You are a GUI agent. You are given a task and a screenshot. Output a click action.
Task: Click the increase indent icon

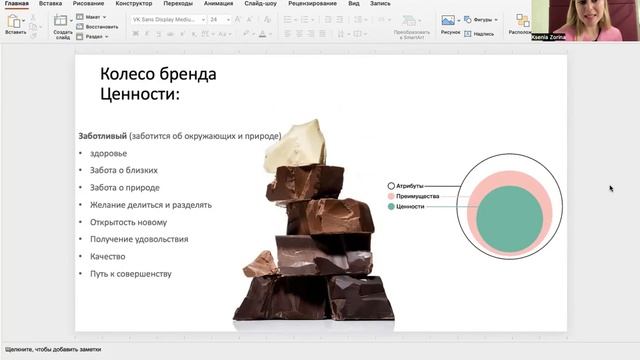pos(340,19)
